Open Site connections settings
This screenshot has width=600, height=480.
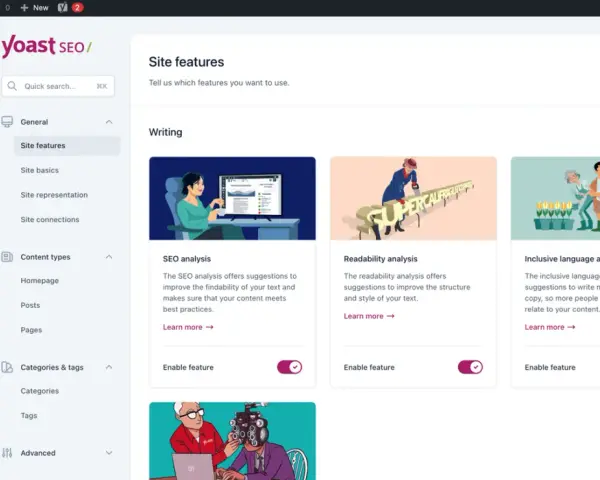click(x=50, y=219)
